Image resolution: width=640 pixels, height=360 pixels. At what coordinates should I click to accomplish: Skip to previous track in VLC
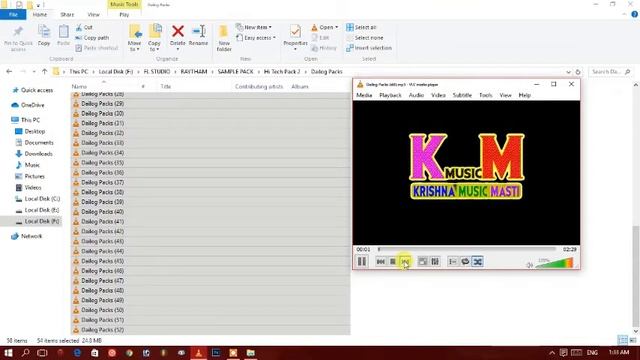[380, 262]
